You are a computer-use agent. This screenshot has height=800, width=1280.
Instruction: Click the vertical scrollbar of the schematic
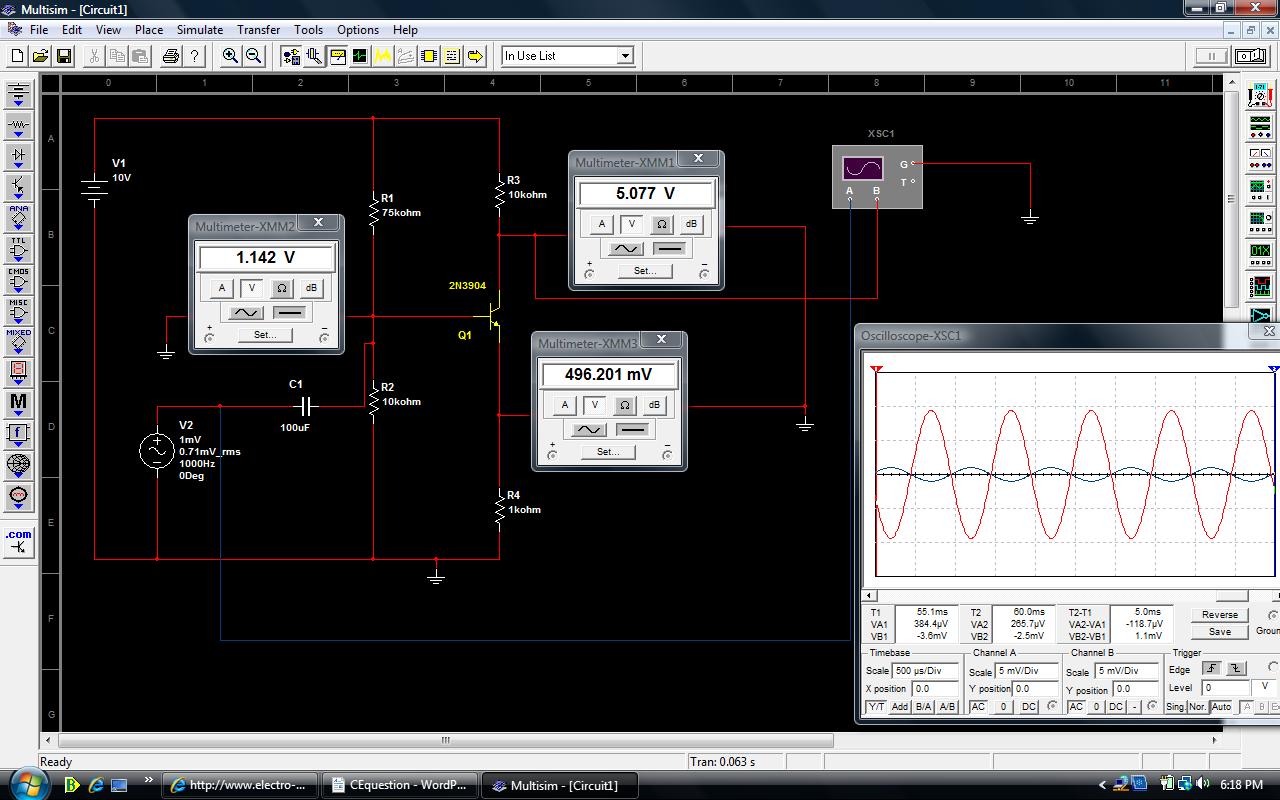pos(1230,200)
